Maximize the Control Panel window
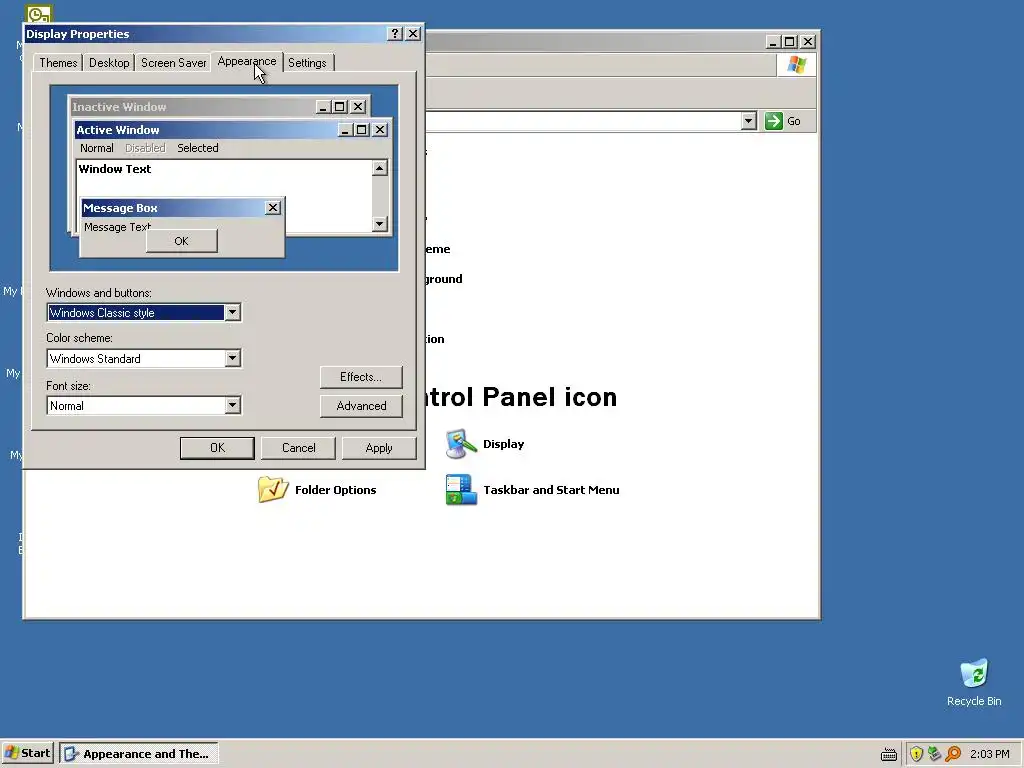 click(x=790, y=42)
